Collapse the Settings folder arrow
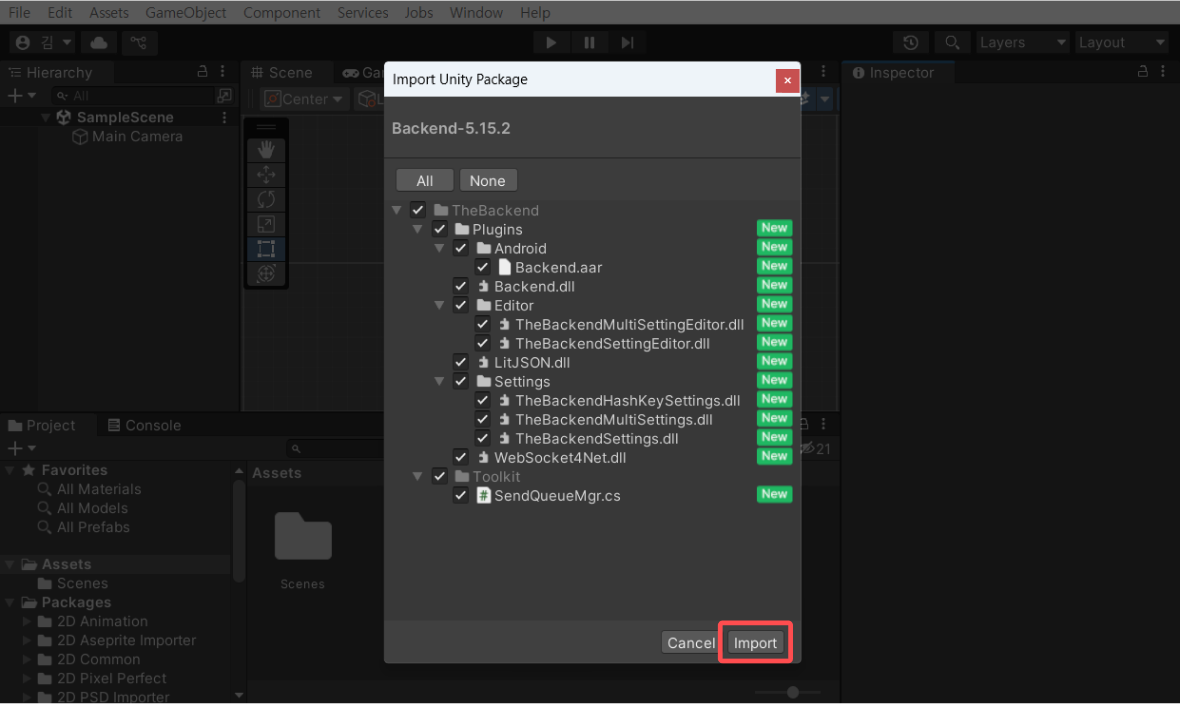Image resolution: width=1180 pixels, height=704 pixels. (x=439, y=381)
